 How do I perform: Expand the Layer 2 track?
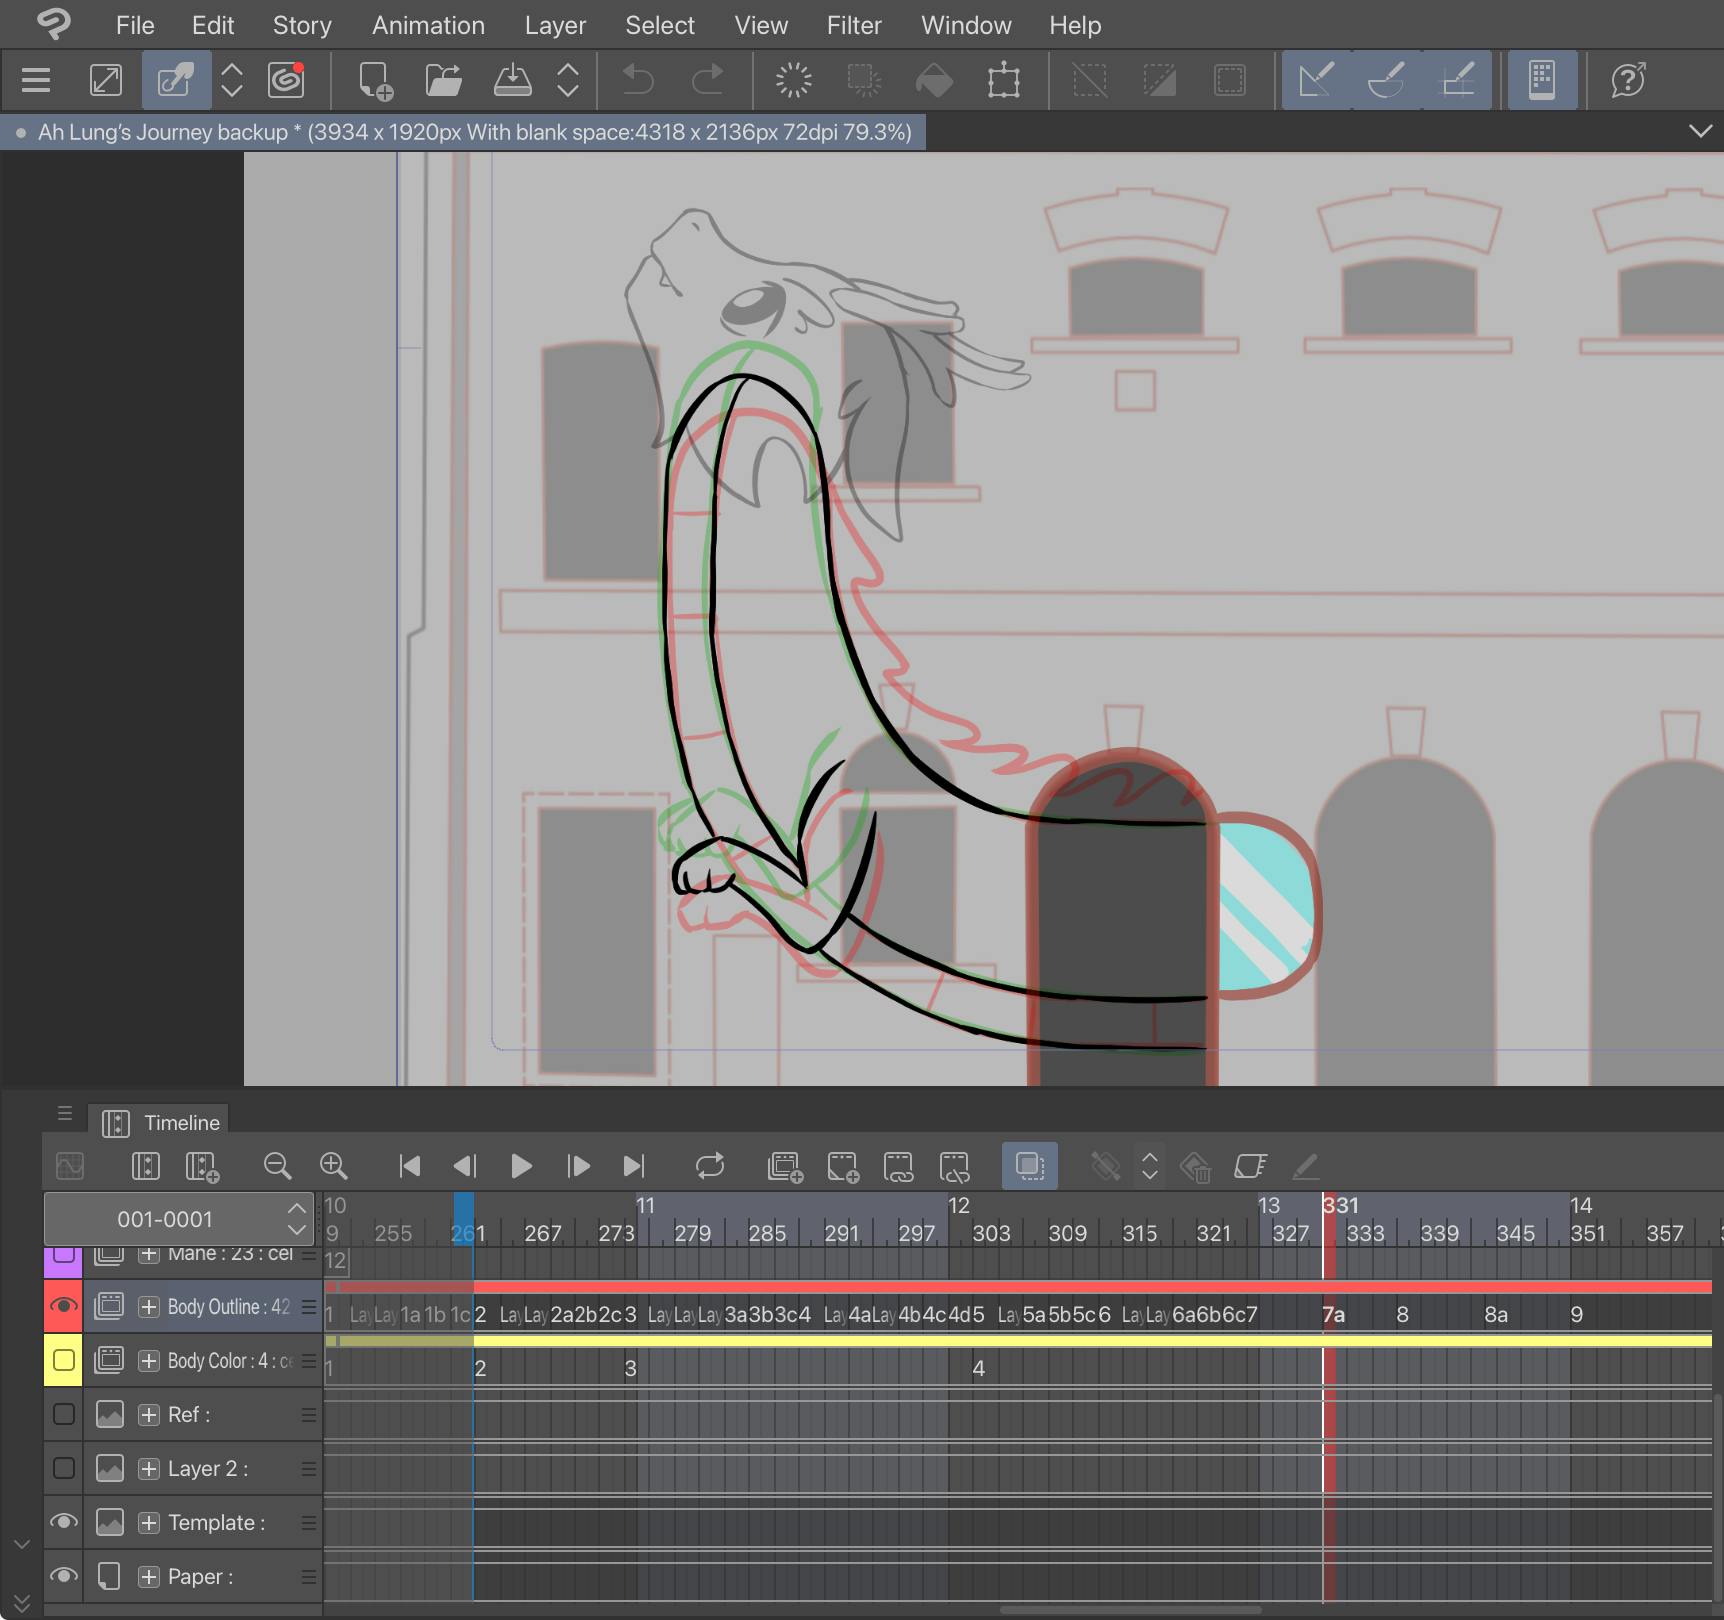click(149, 1468)
